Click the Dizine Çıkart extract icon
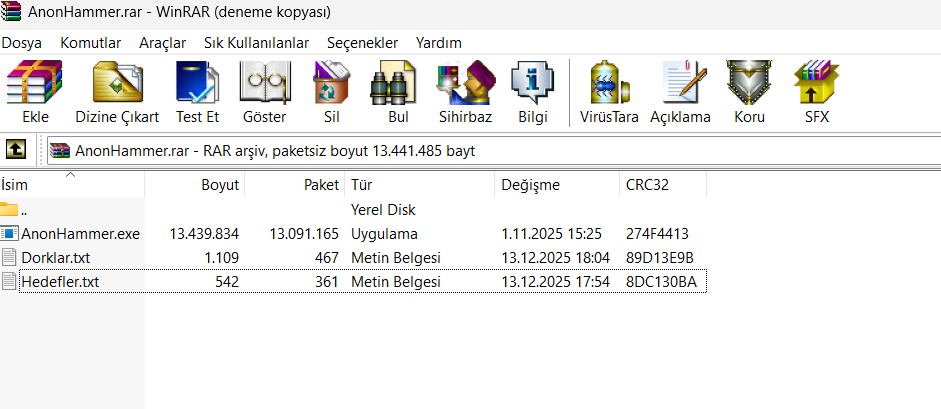Image resolution: width=941 pixels, height=409 pixels. (x=118, y=82)
